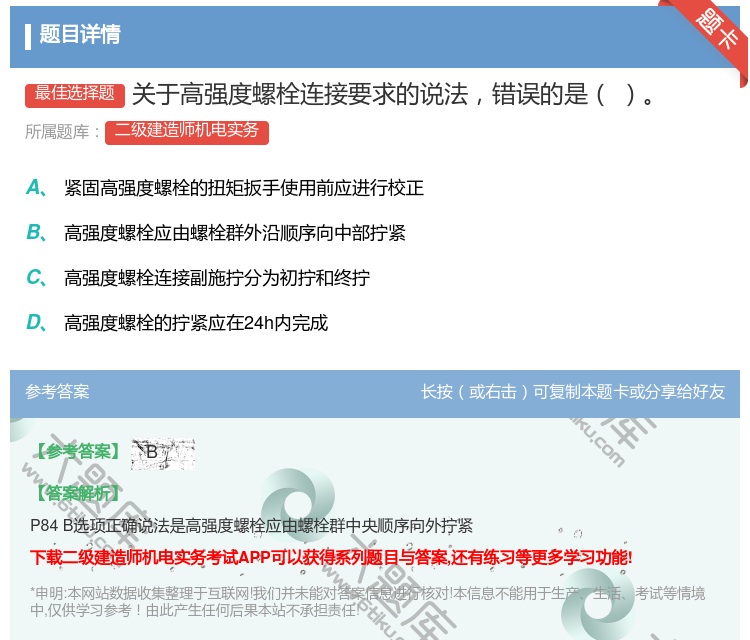Click the letter D option marker
The width and height of the screenshot is (750, 640).
[36, 323]
